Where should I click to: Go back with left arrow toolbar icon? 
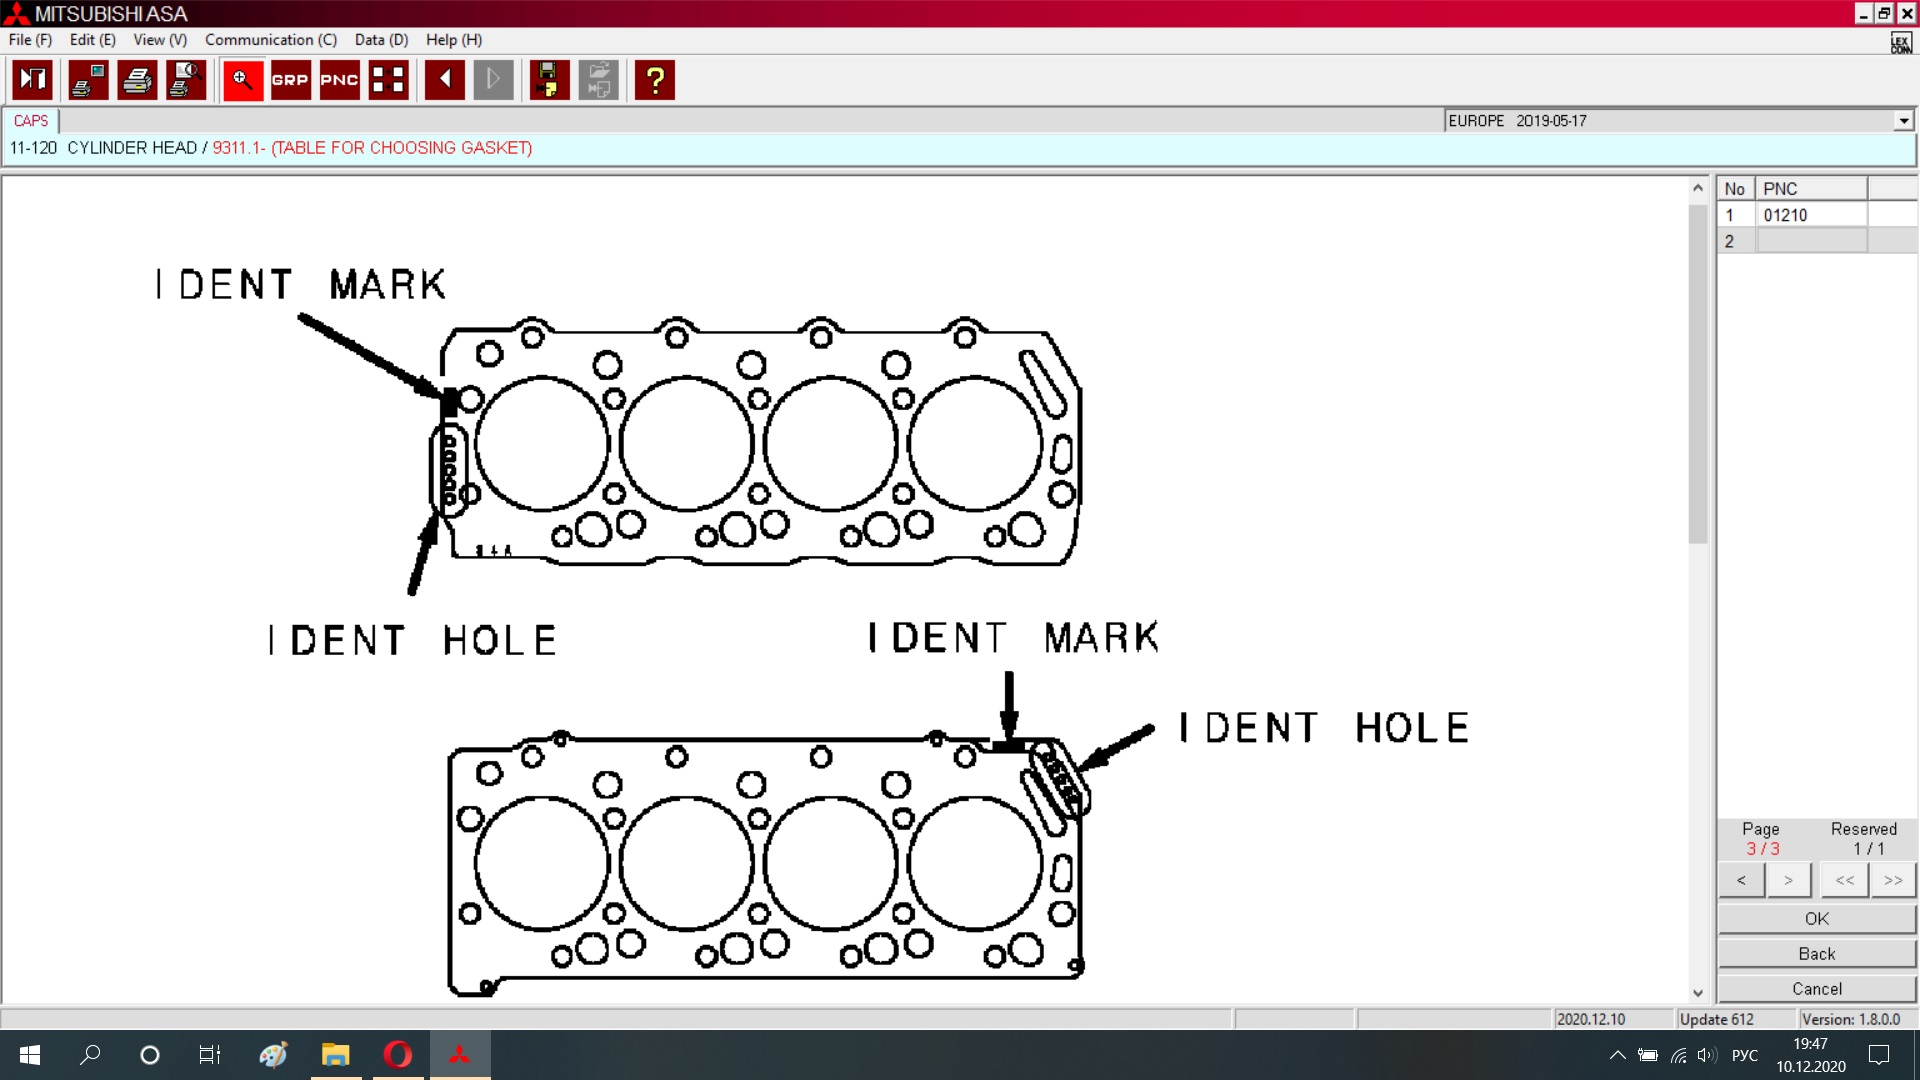coord(444,80)
